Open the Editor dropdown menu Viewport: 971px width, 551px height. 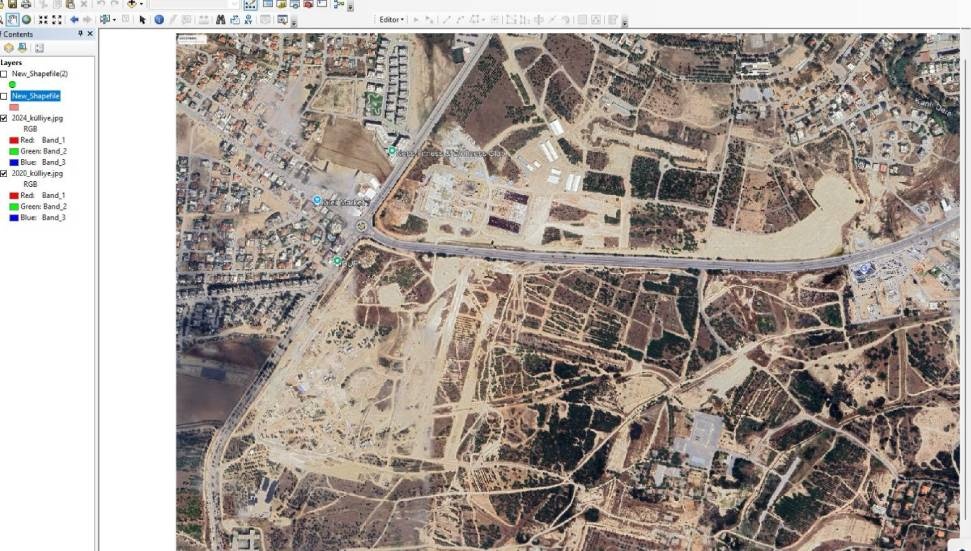point(391,19)
